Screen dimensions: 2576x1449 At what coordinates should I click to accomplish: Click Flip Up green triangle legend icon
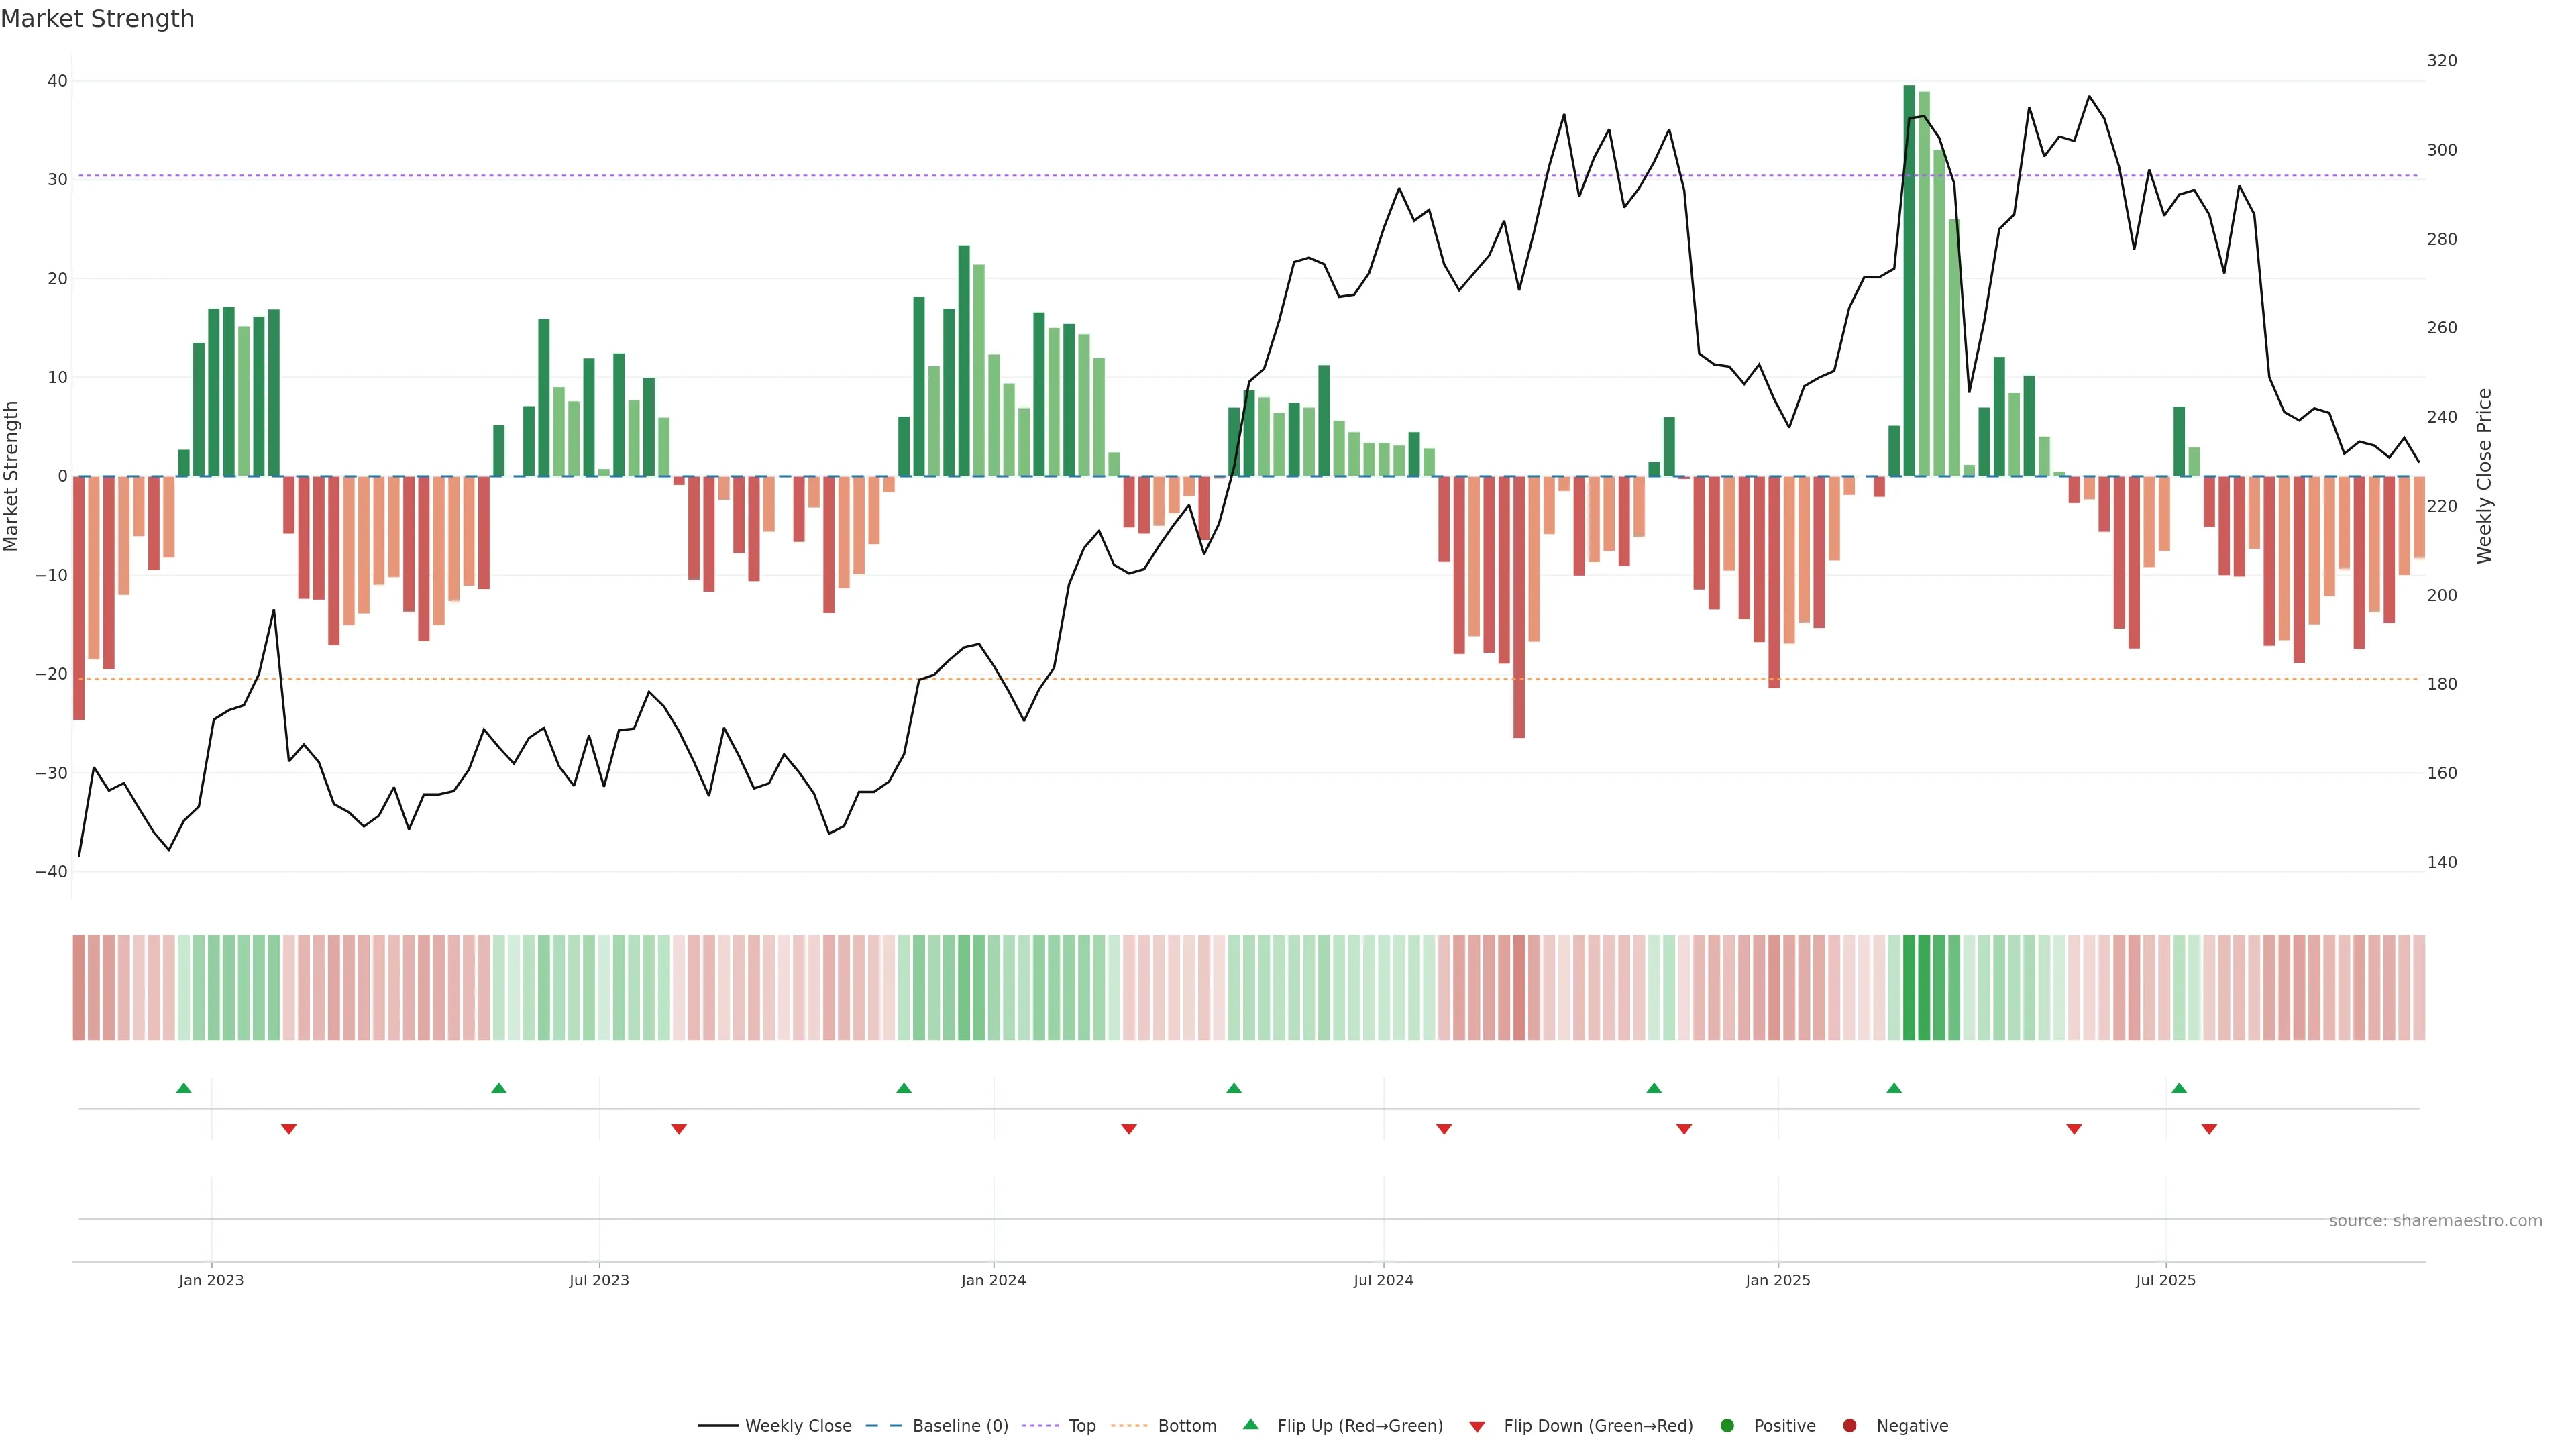(x=1250, y=1424)
